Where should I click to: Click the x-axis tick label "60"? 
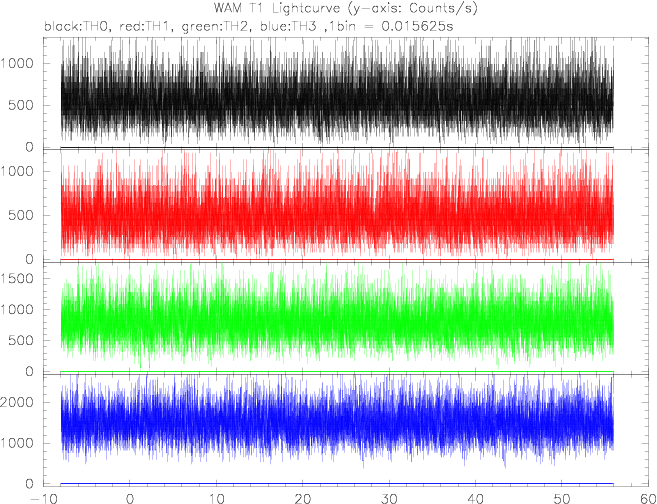coord(648,499)
